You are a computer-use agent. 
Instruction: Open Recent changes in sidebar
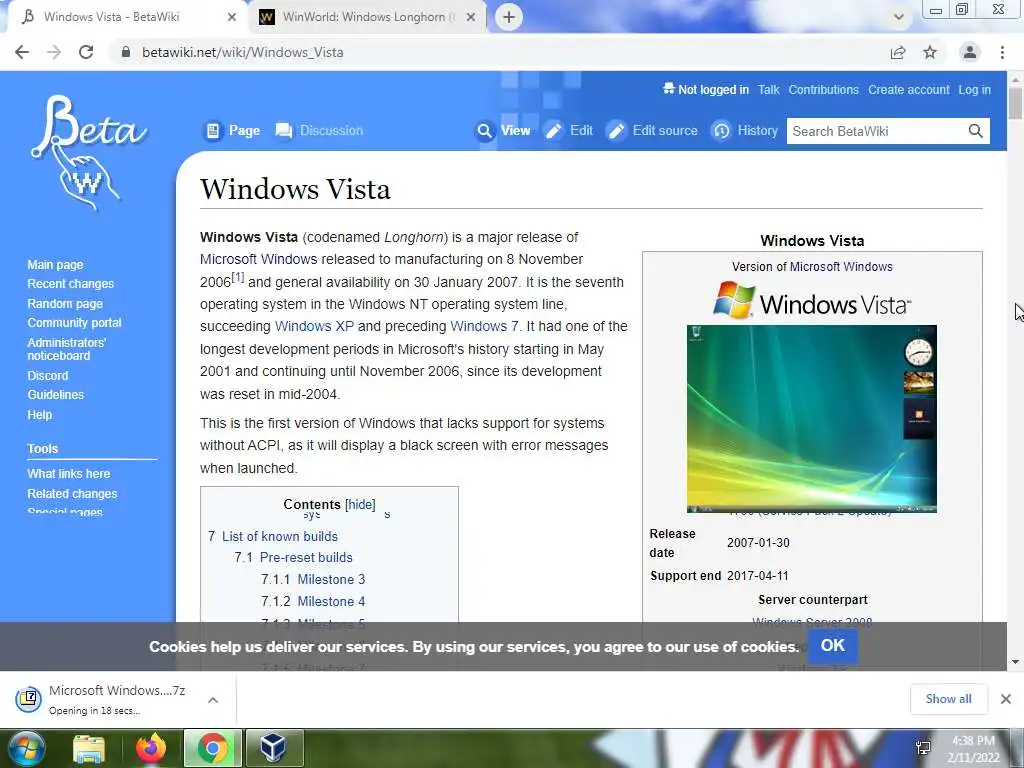[x=71, y=284]
